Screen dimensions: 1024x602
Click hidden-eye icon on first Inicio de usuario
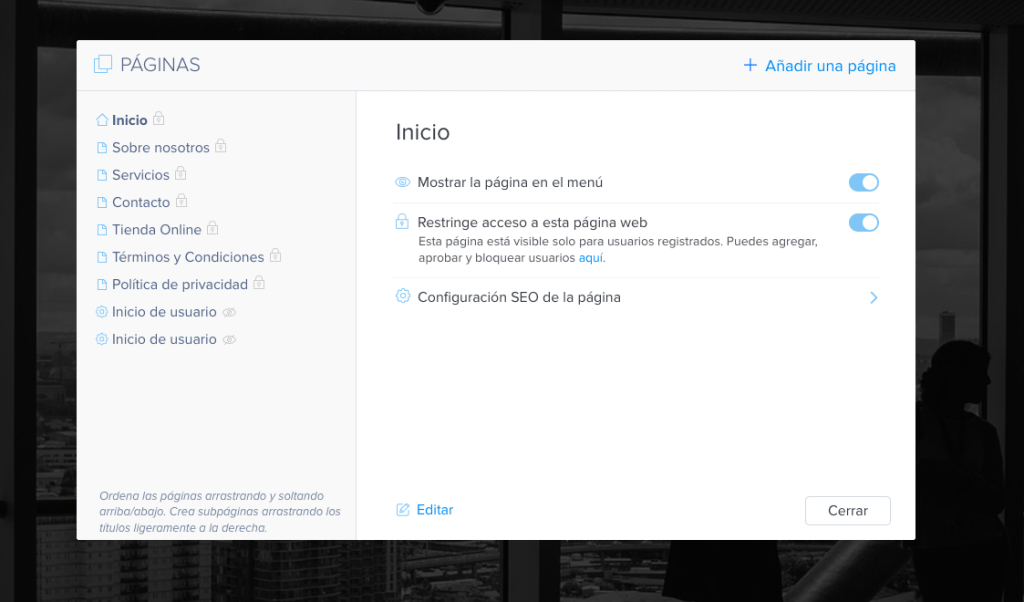pos(229,313)
